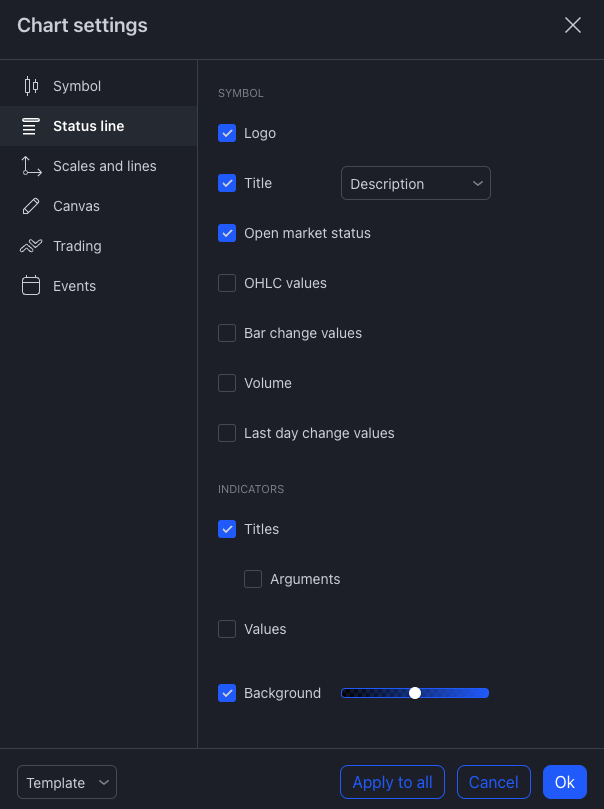Turn on Bar change values
The image size is (604, 809).
[227, 333]
